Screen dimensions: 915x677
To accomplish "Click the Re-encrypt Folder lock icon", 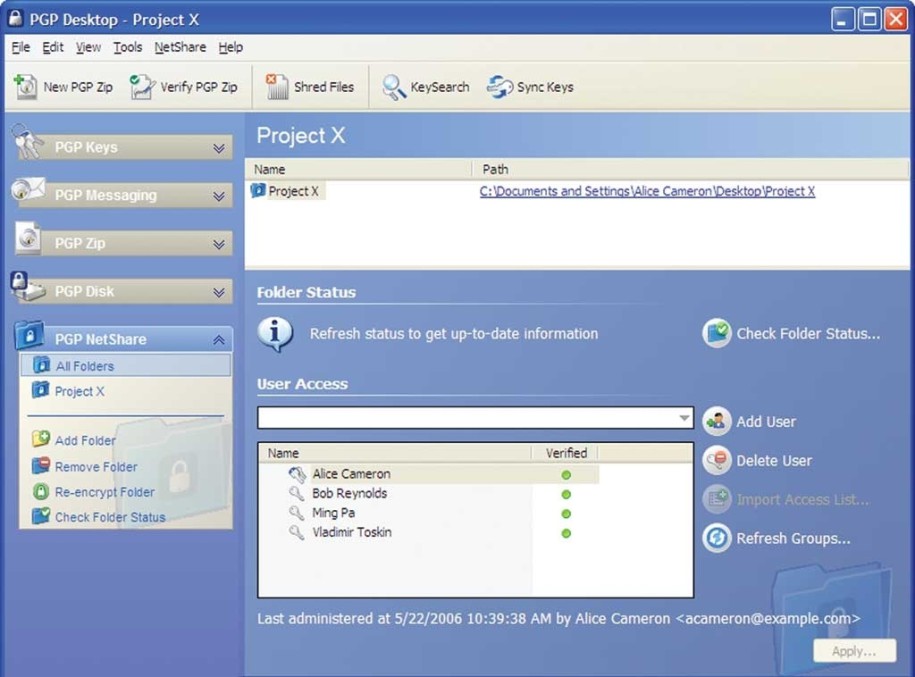I will tap(40, 491).
